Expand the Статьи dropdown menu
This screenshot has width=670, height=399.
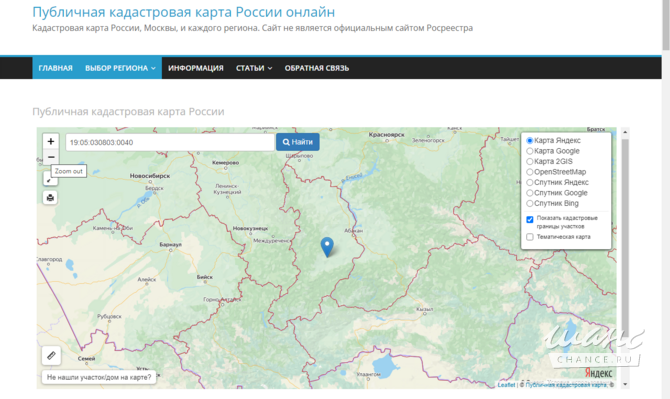[x=254, y=68]
